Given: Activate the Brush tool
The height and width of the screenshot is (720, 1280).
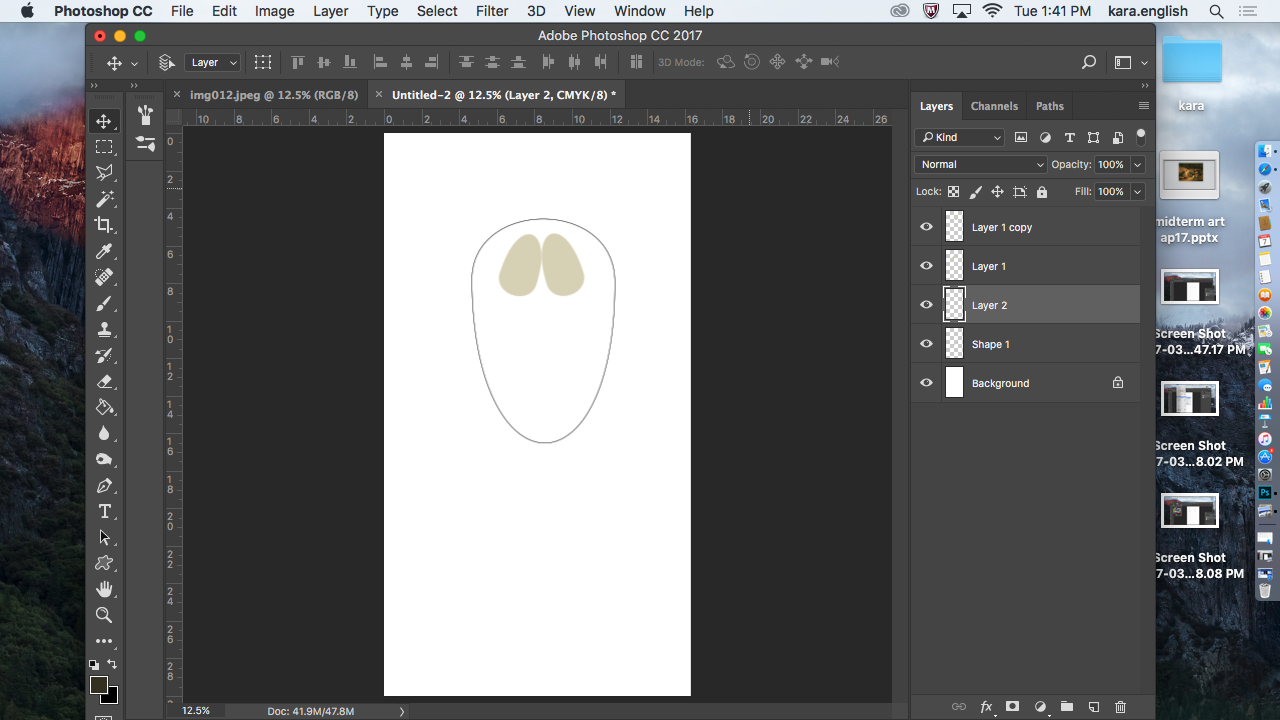Looking at the screenshot, I should [104, 303].
